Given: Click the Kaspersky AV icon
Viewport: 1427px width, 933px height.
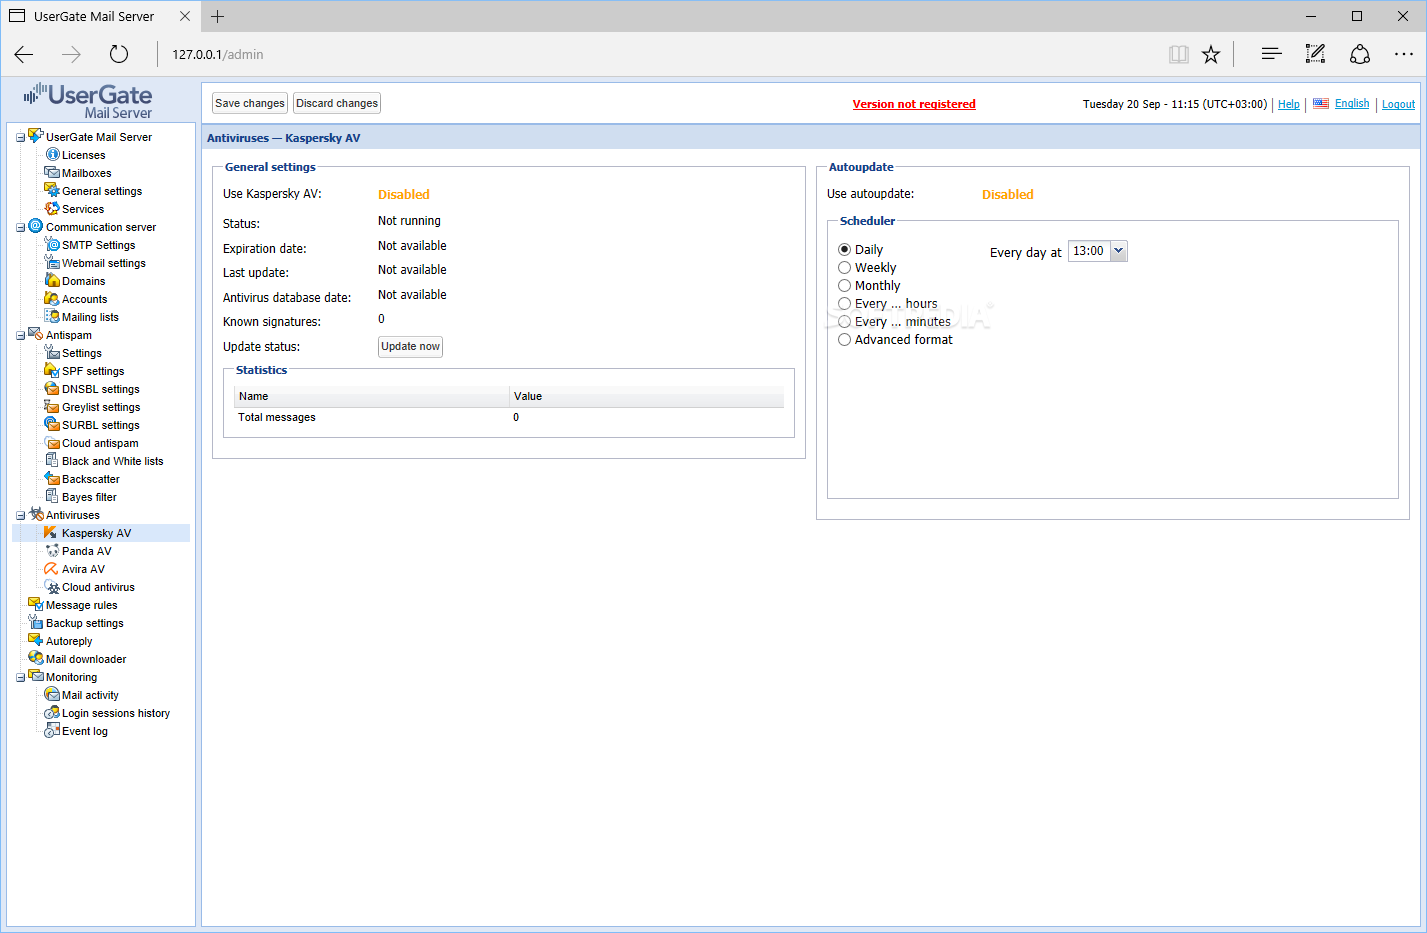Looking at the screenshot, I should pos(52,533).
